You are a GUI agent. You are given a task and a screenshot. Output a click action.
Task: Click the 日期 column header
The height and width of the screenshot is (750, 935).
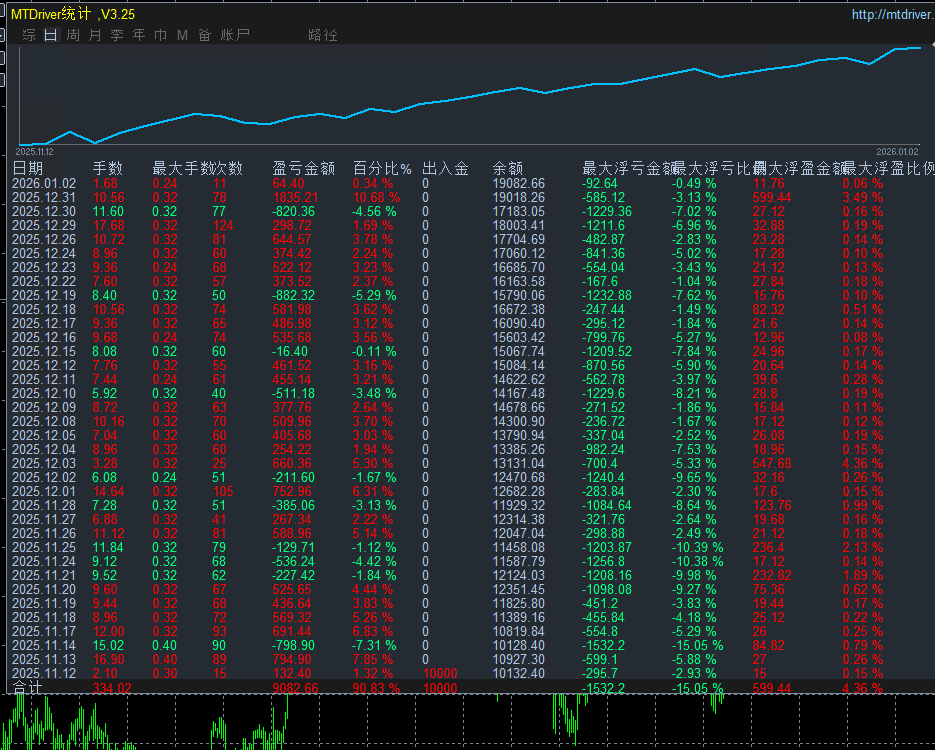pyautogui.click(x=30, y=168)
